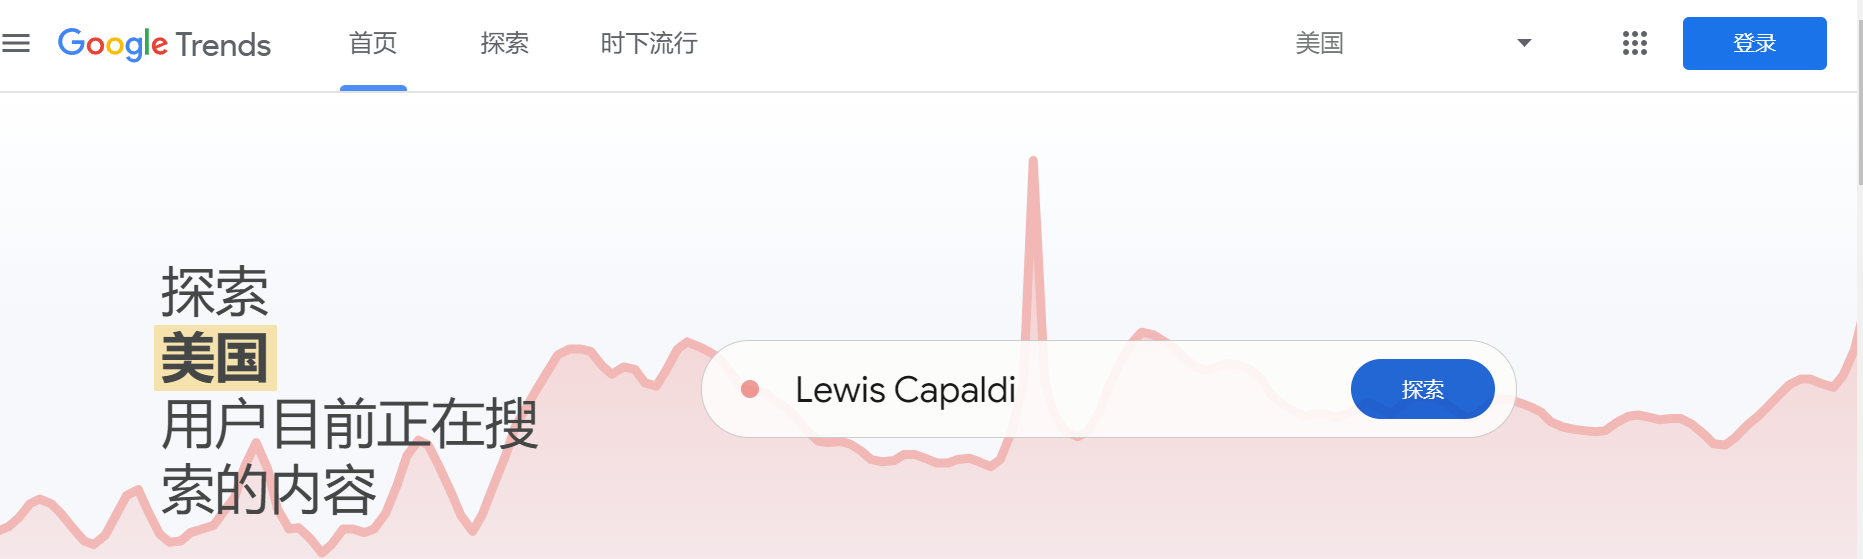Open the 探索 tab in navigation
The width and height of the screenshot is (1863, 559).
(x=504, y=43)
